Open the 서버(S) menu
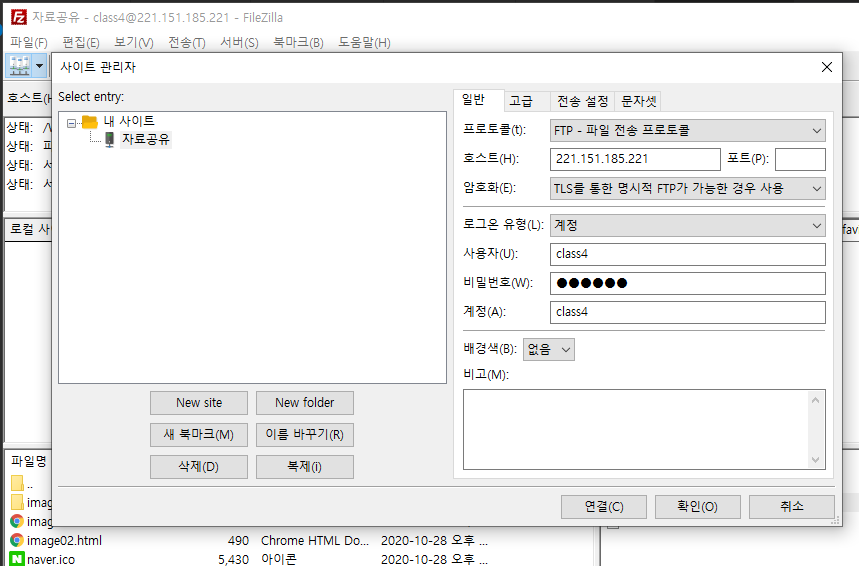This screenshot has height=566, width=859. (x=239, y=43)
